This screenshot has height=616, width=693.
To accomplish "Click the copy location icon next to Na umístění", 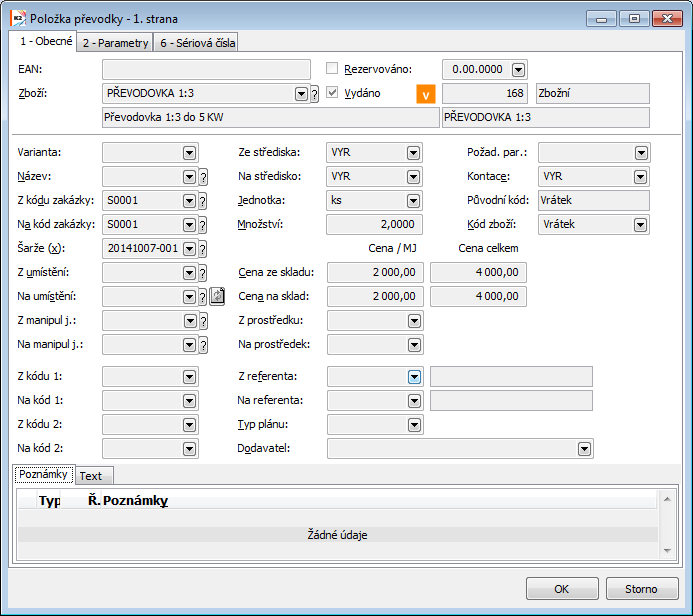I will 217,296.
